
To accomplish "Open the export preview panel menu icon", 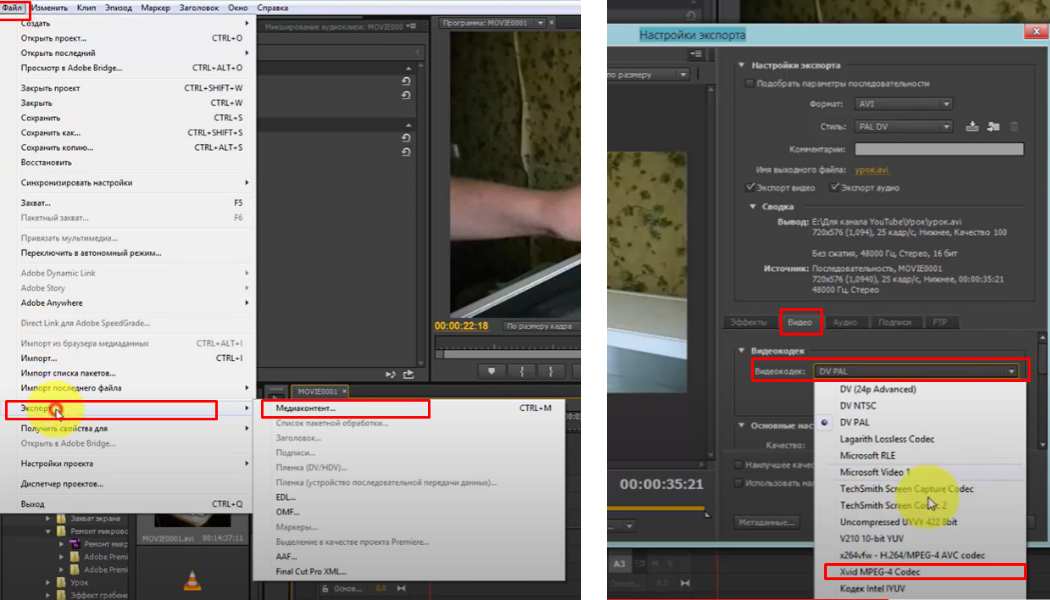I will [695, 54].
